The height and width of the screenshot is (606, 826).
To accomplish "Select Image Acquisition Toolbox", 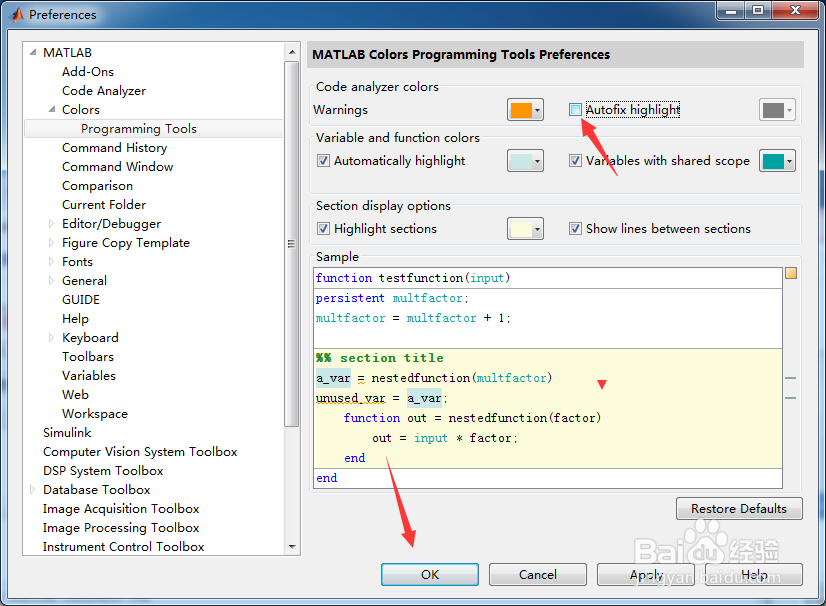I will coord(121,509).
